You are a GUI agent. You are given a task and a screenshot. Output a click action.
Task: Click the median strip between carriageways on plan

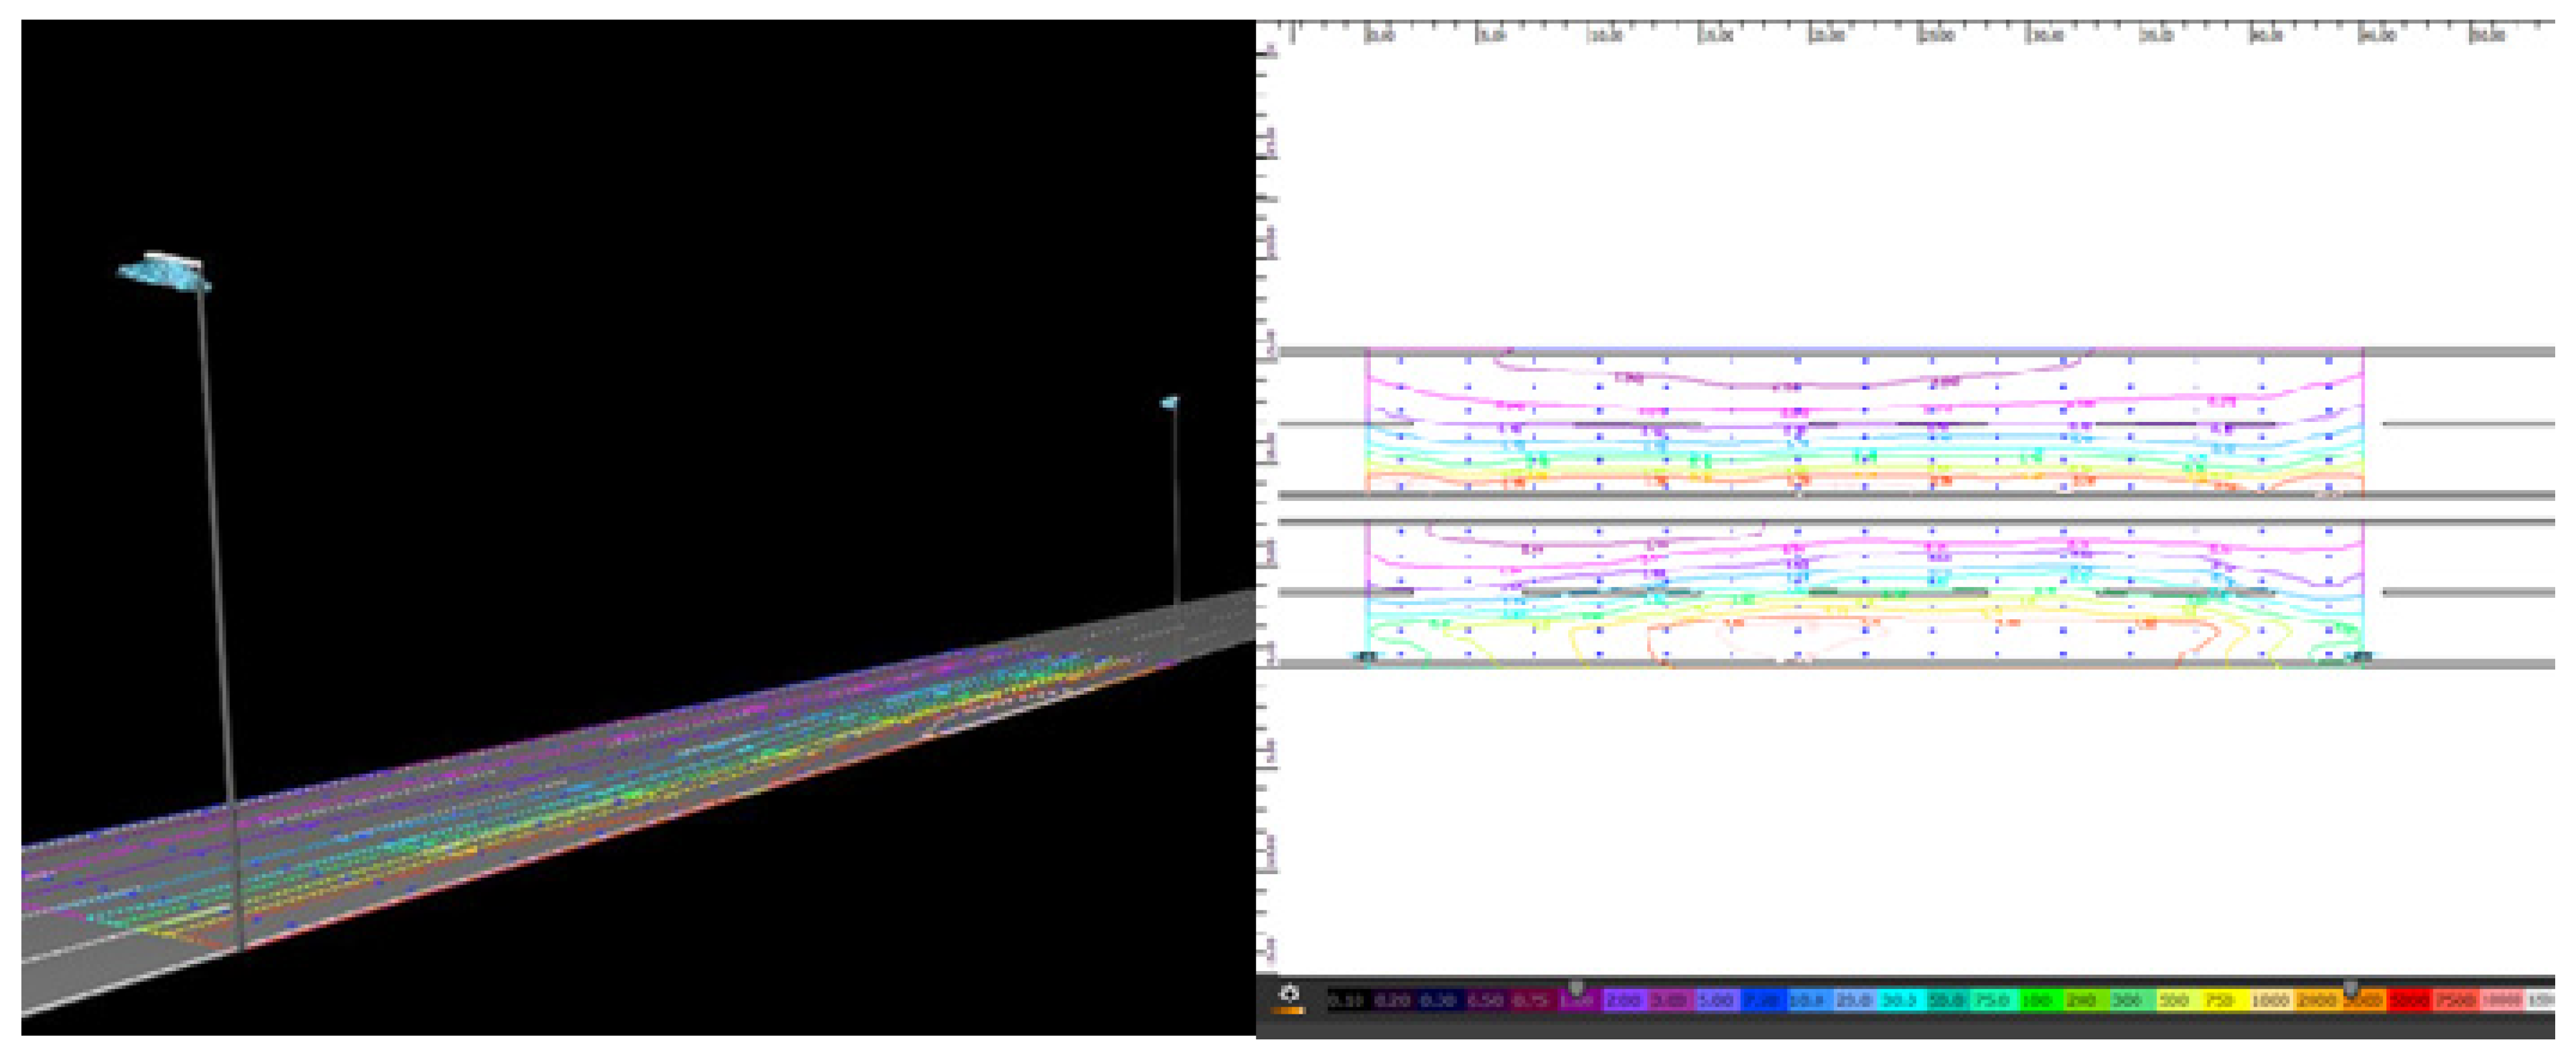(x=1865, y=509)
